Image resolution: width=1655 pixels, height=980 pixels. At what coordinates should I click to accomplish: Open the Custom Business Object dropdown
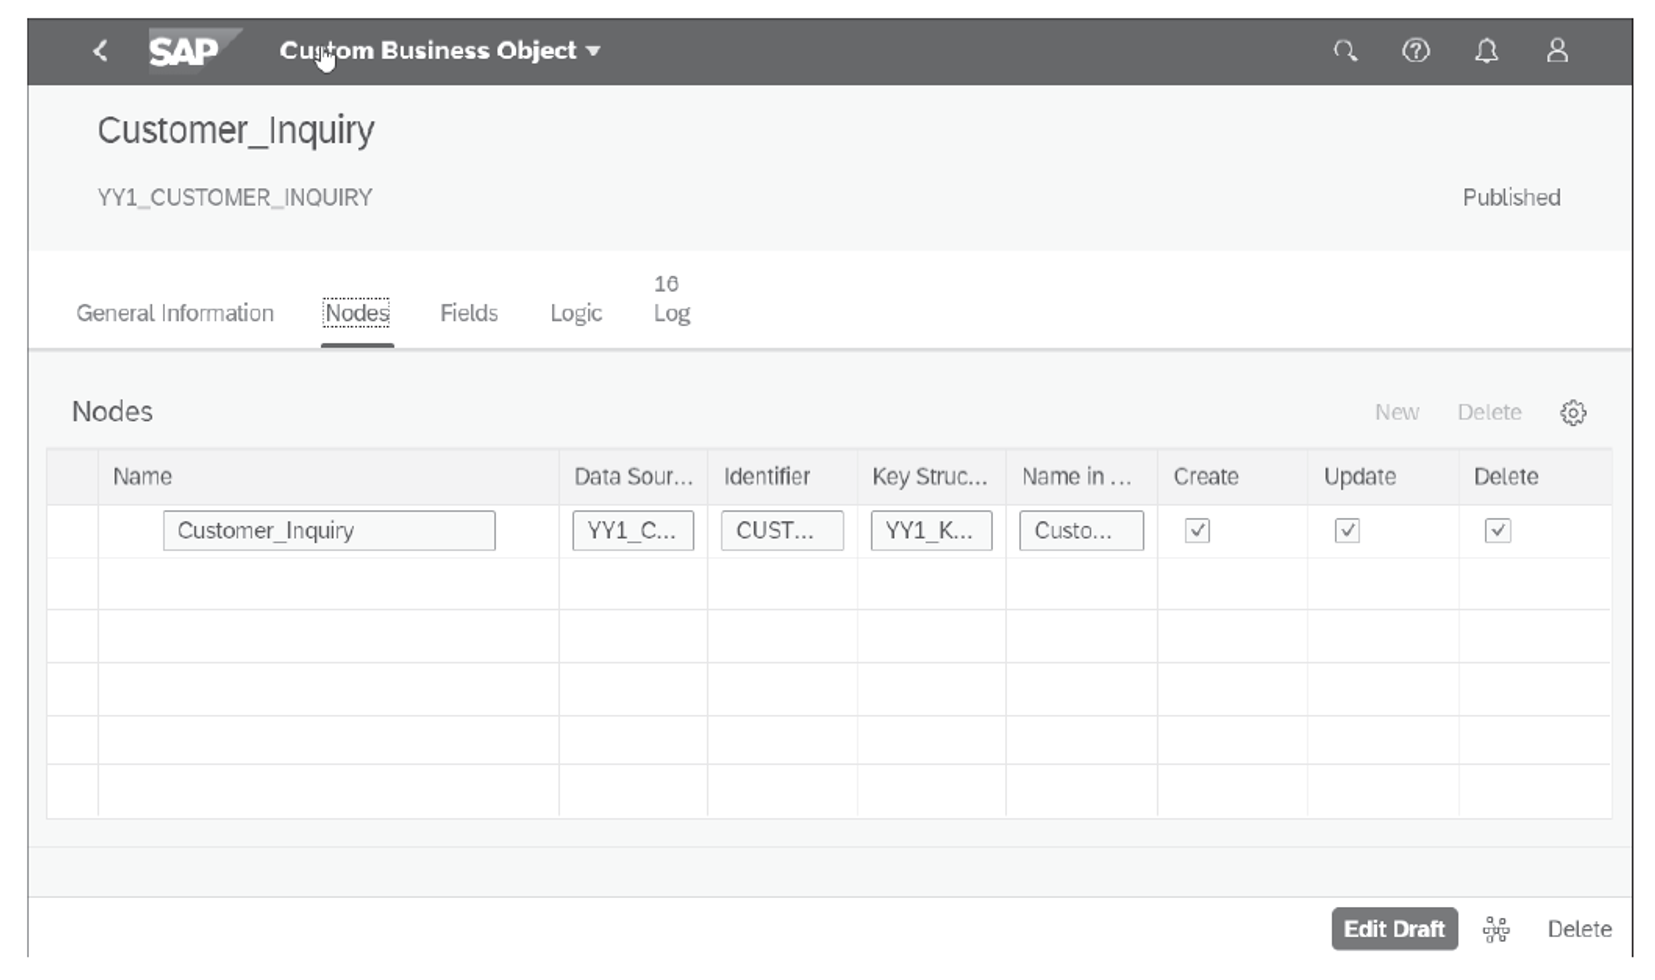[440, 51]
